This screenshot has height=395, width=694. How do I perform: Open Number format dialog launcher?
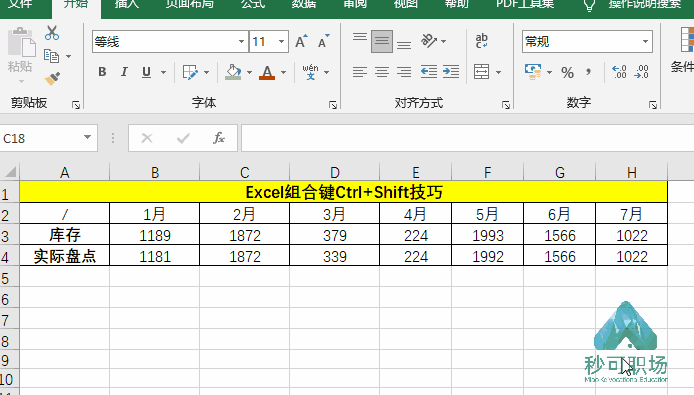(x=653, y=105)
